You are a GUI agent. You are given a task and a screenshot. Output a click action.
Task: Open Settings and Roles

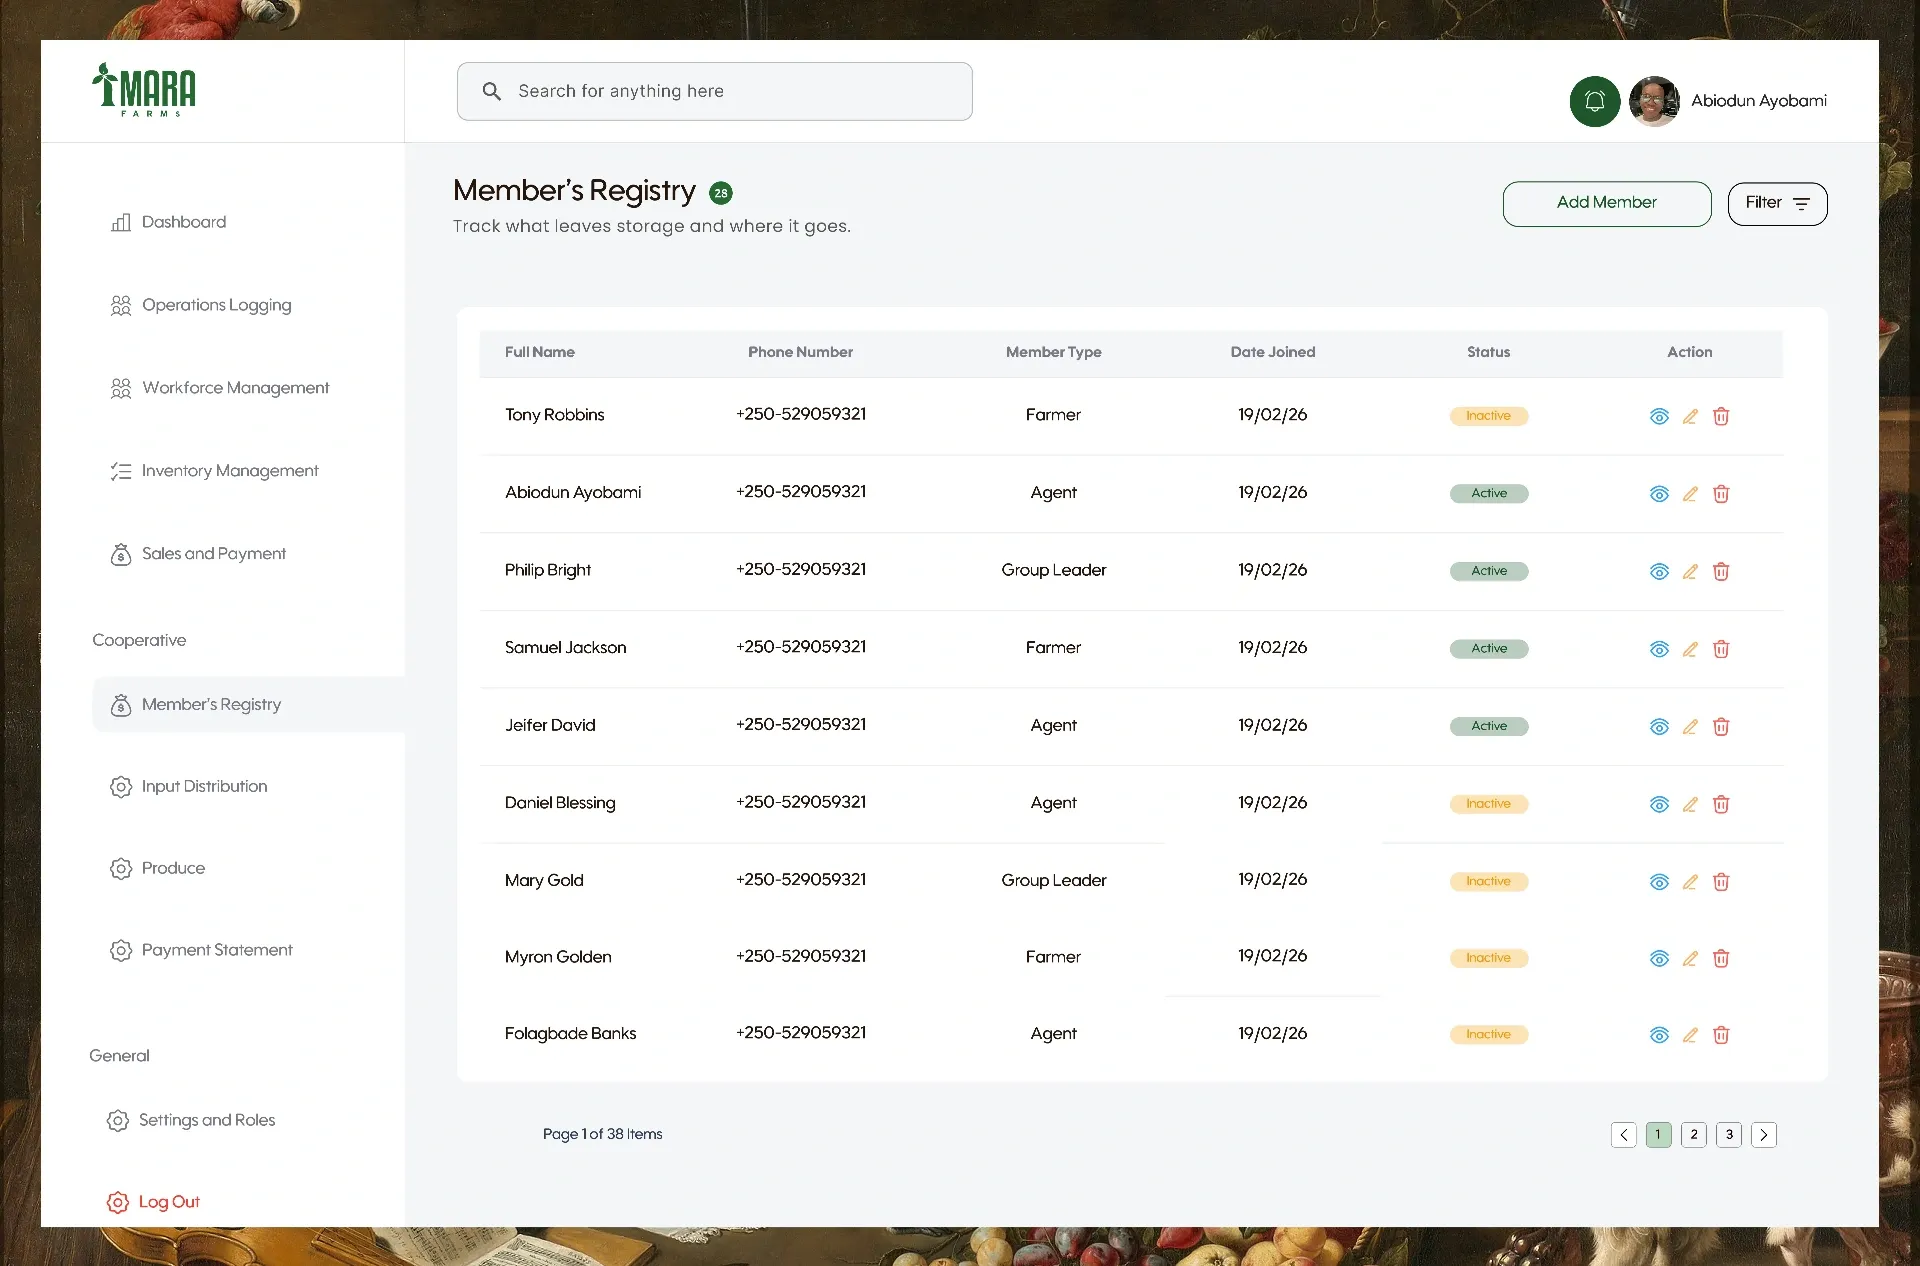[191, 1120]
